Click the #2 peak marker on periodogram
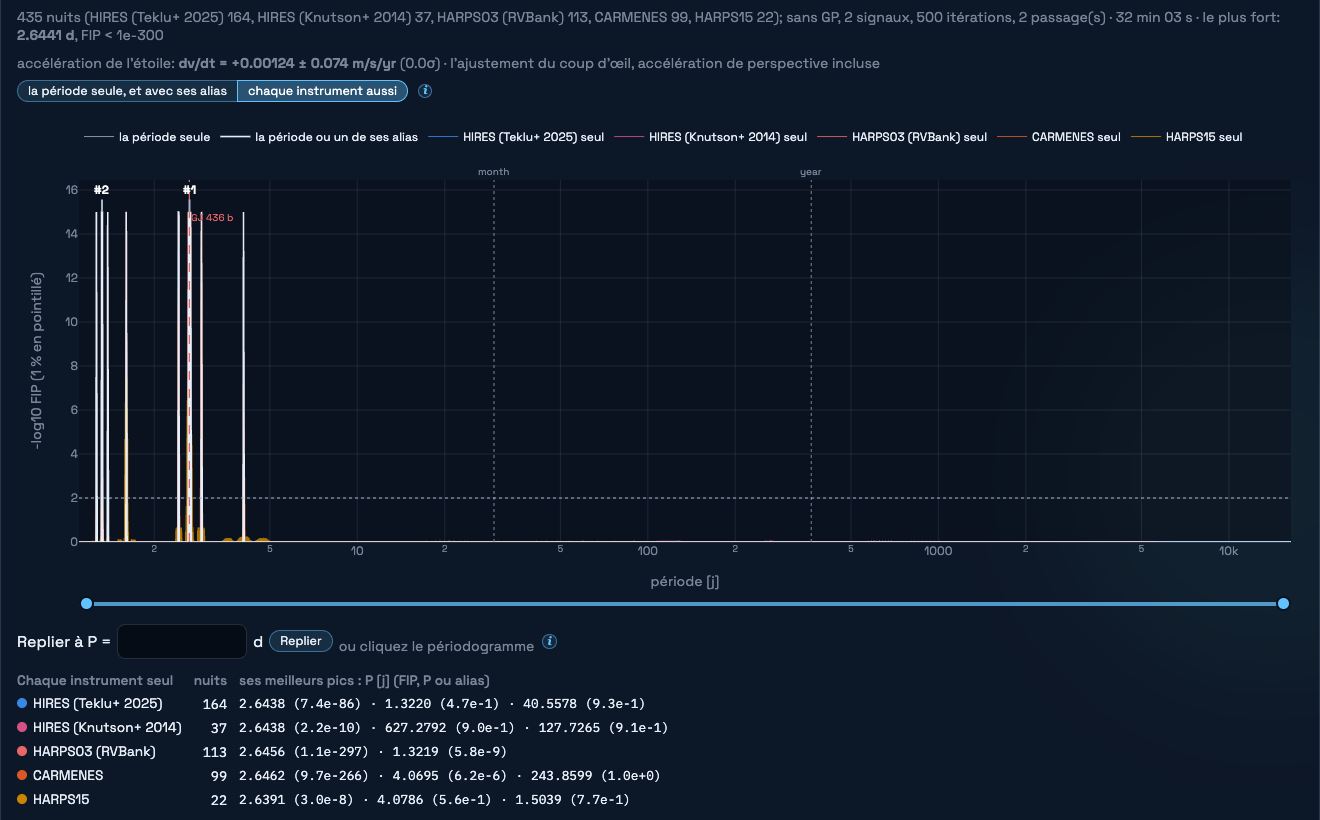The width and height of the screenshot is (1320, 820). click(x=101, y=190)
